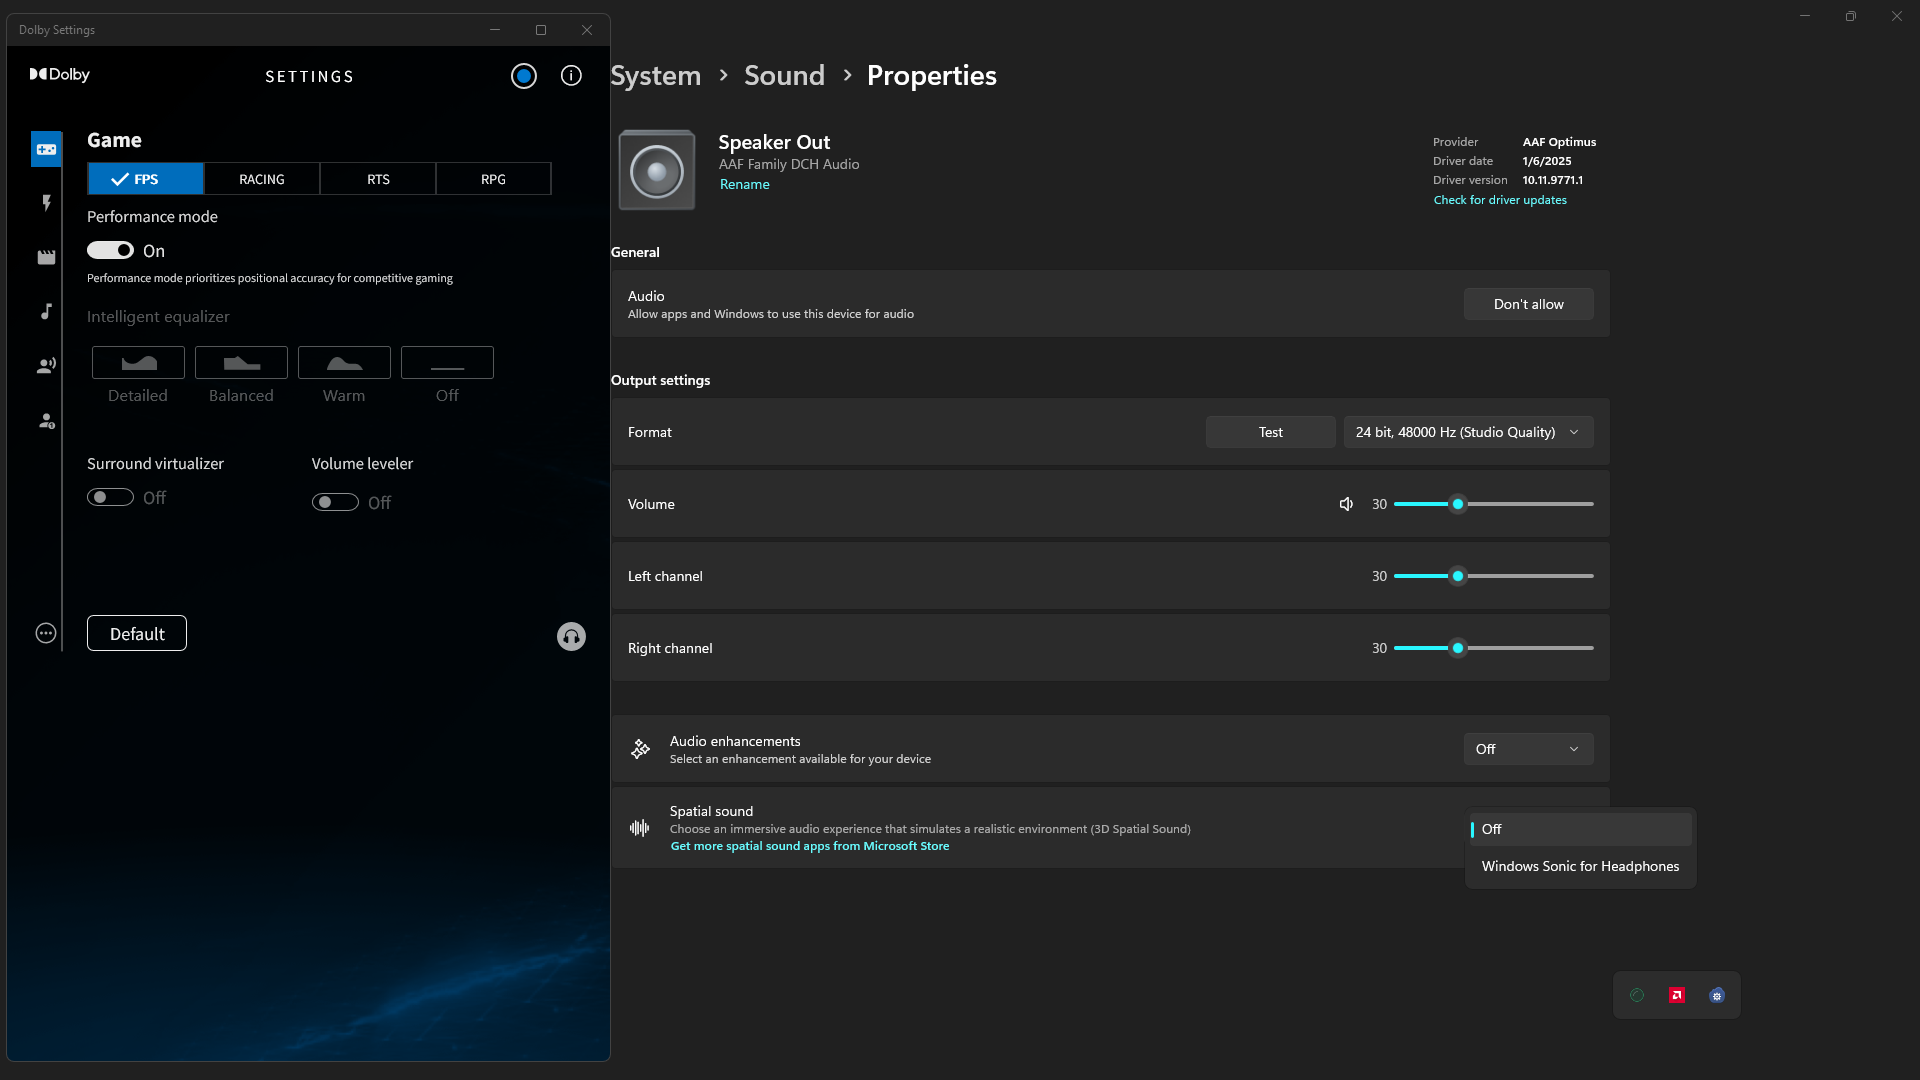Image resolution: width=1920 pixels, height=1080 pixels.
Task: Click the Left channel slider track
Action: 1493,576
